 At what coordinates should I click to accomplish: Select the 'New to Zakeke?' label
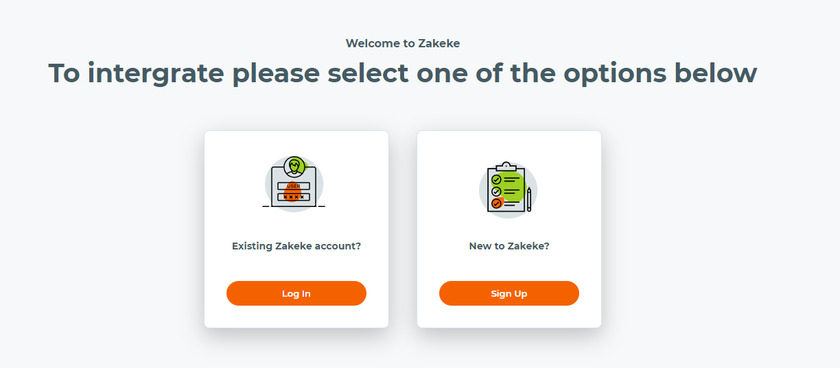(x=509, y=246)
